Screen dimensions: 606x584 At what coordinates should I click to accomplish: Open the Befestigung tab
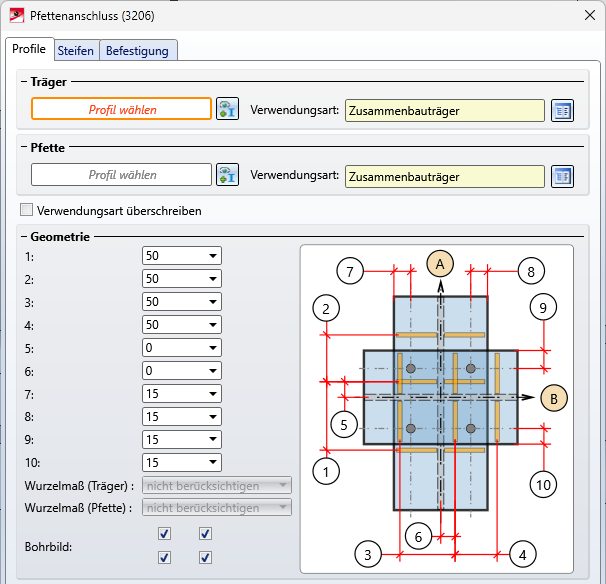(137, 51)
